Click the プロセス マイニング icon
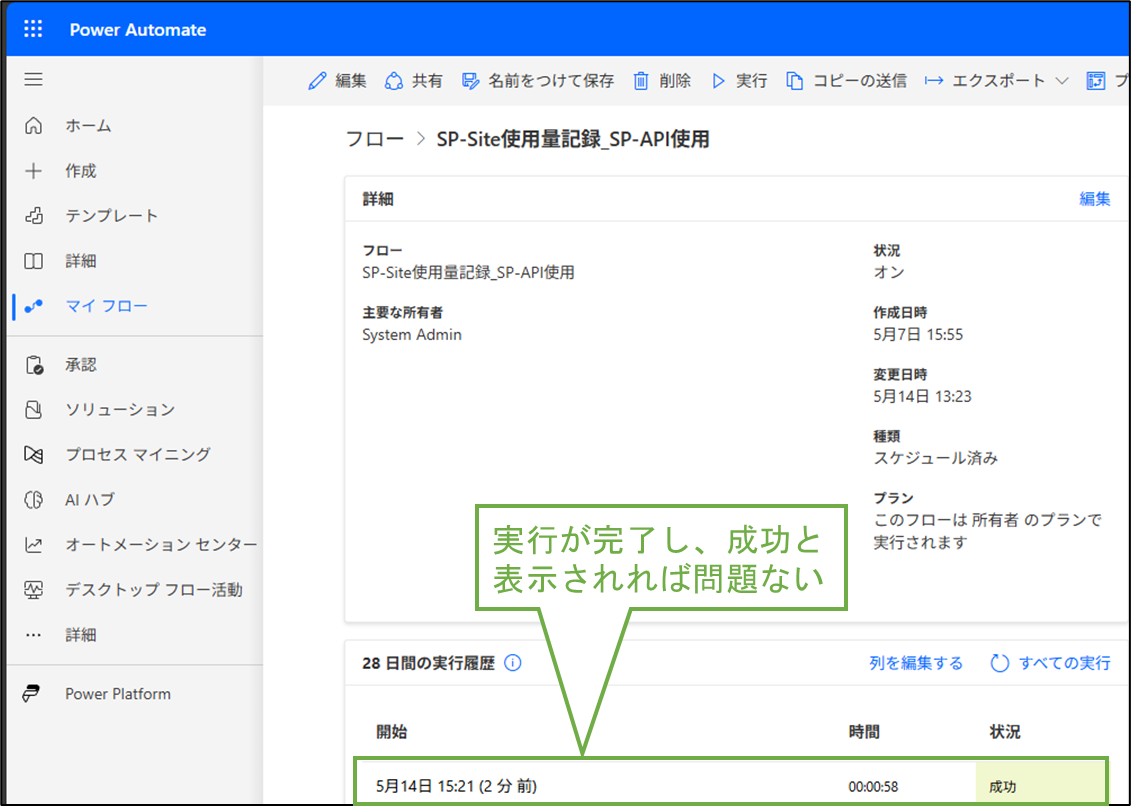Viewport: 1131px width, 806px height. (33, 455)
